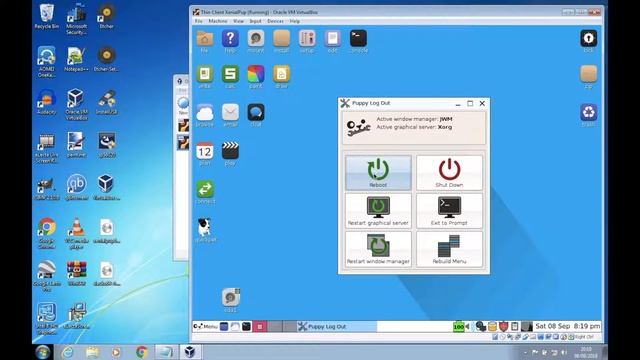The width and height of the screenshot is (640, 360).
Task: Click the Reboot button in Puppy Log Out
Action: [x=378, y=173]
